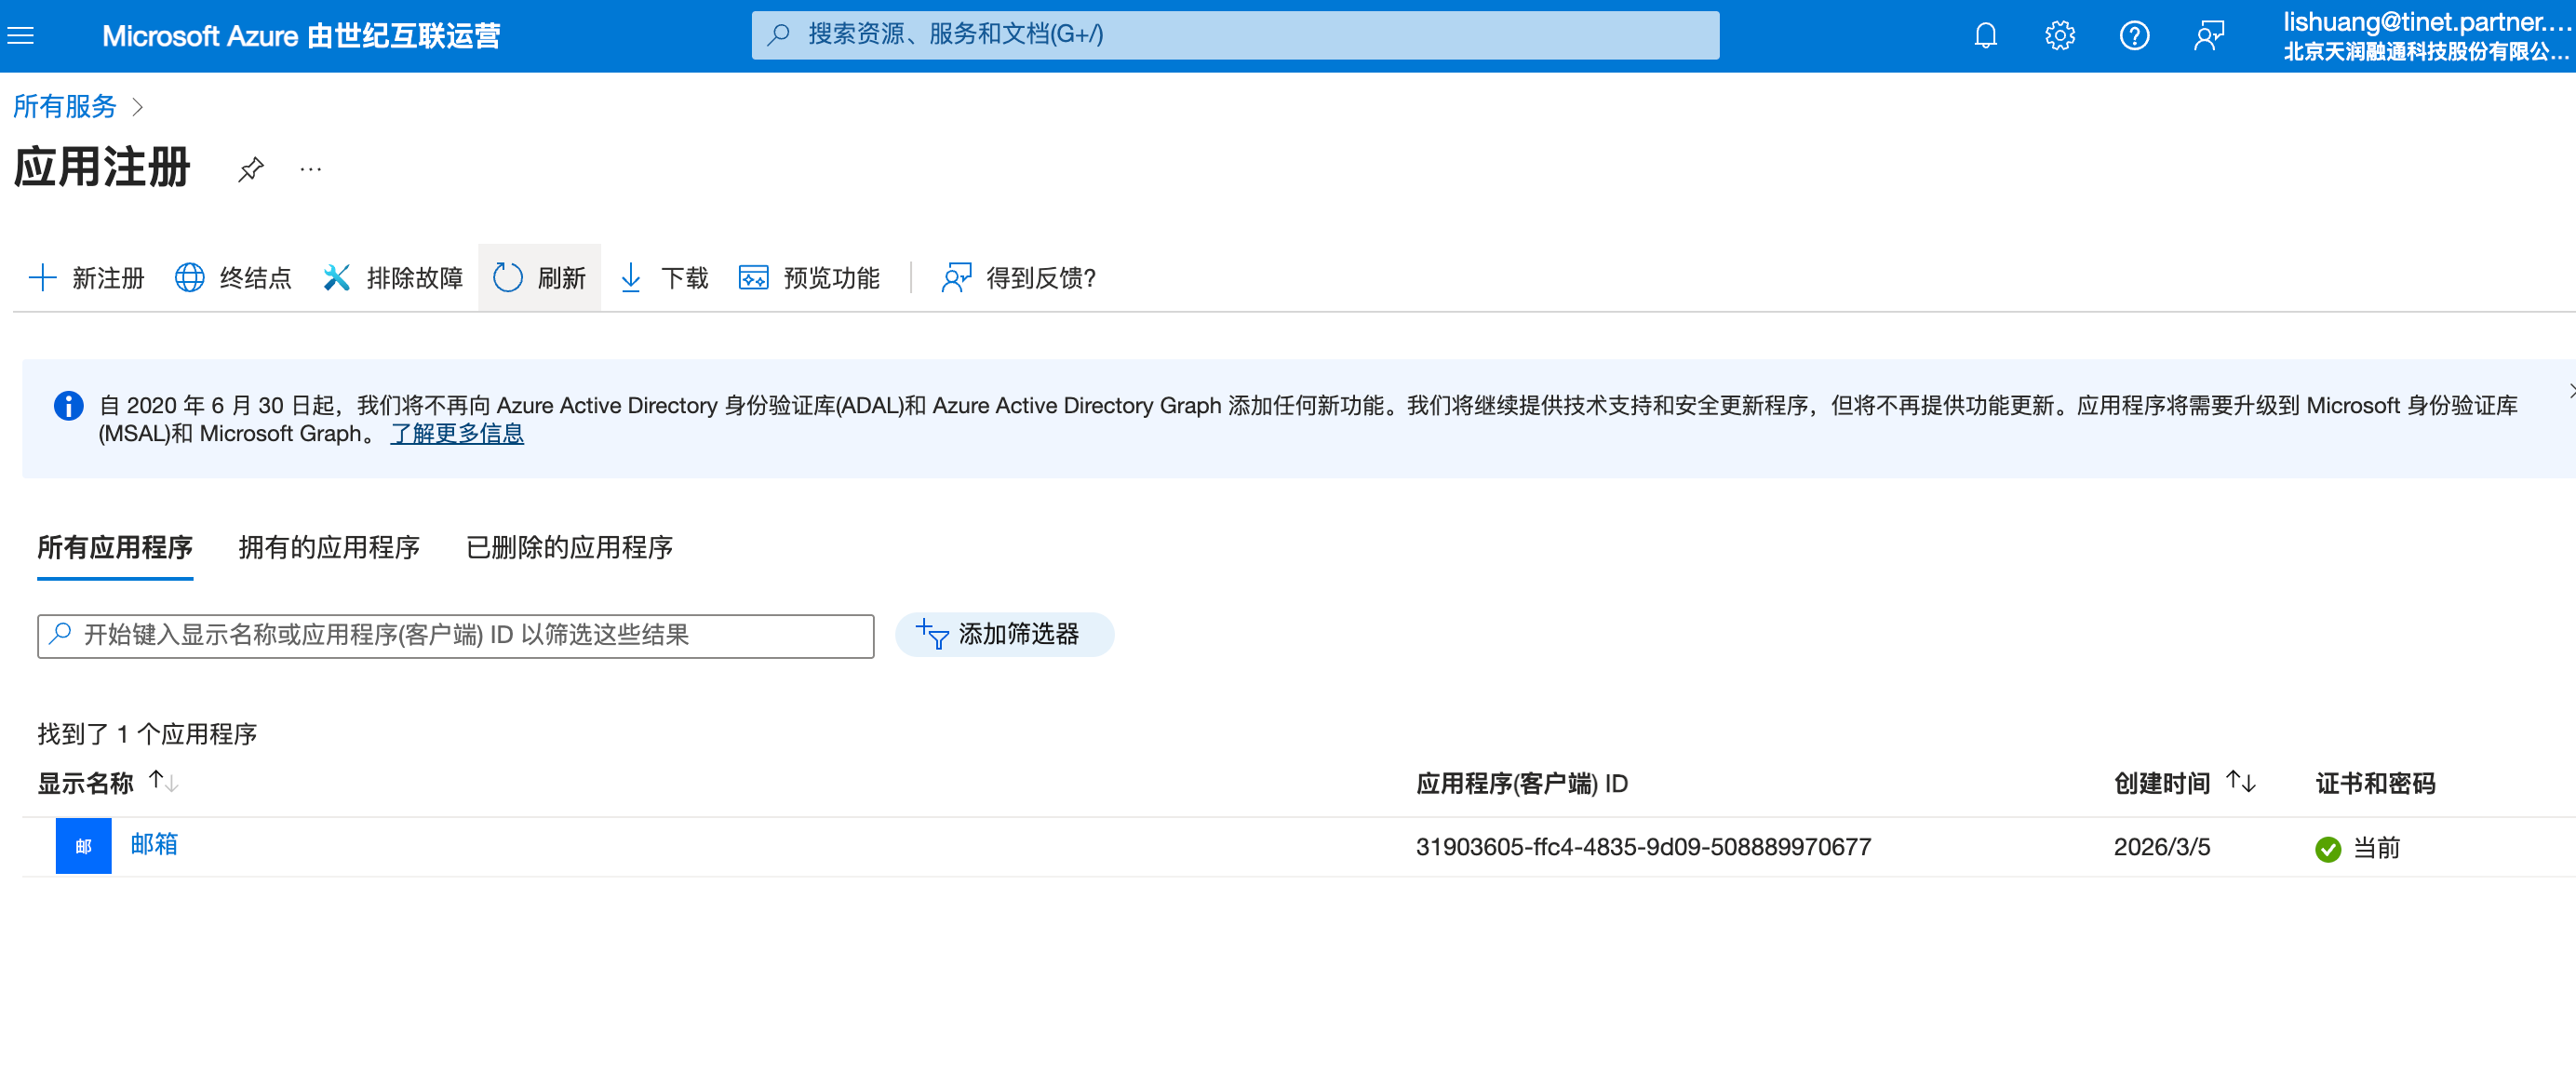Open the 了解更多信息 link

tap(457, 433)
